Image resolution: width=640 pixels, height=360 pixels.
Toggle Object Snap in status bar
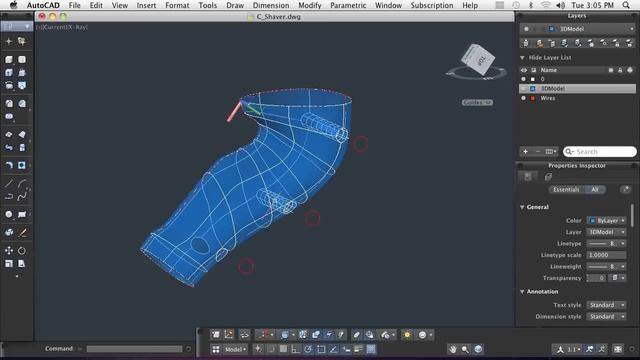coord(321,349)
